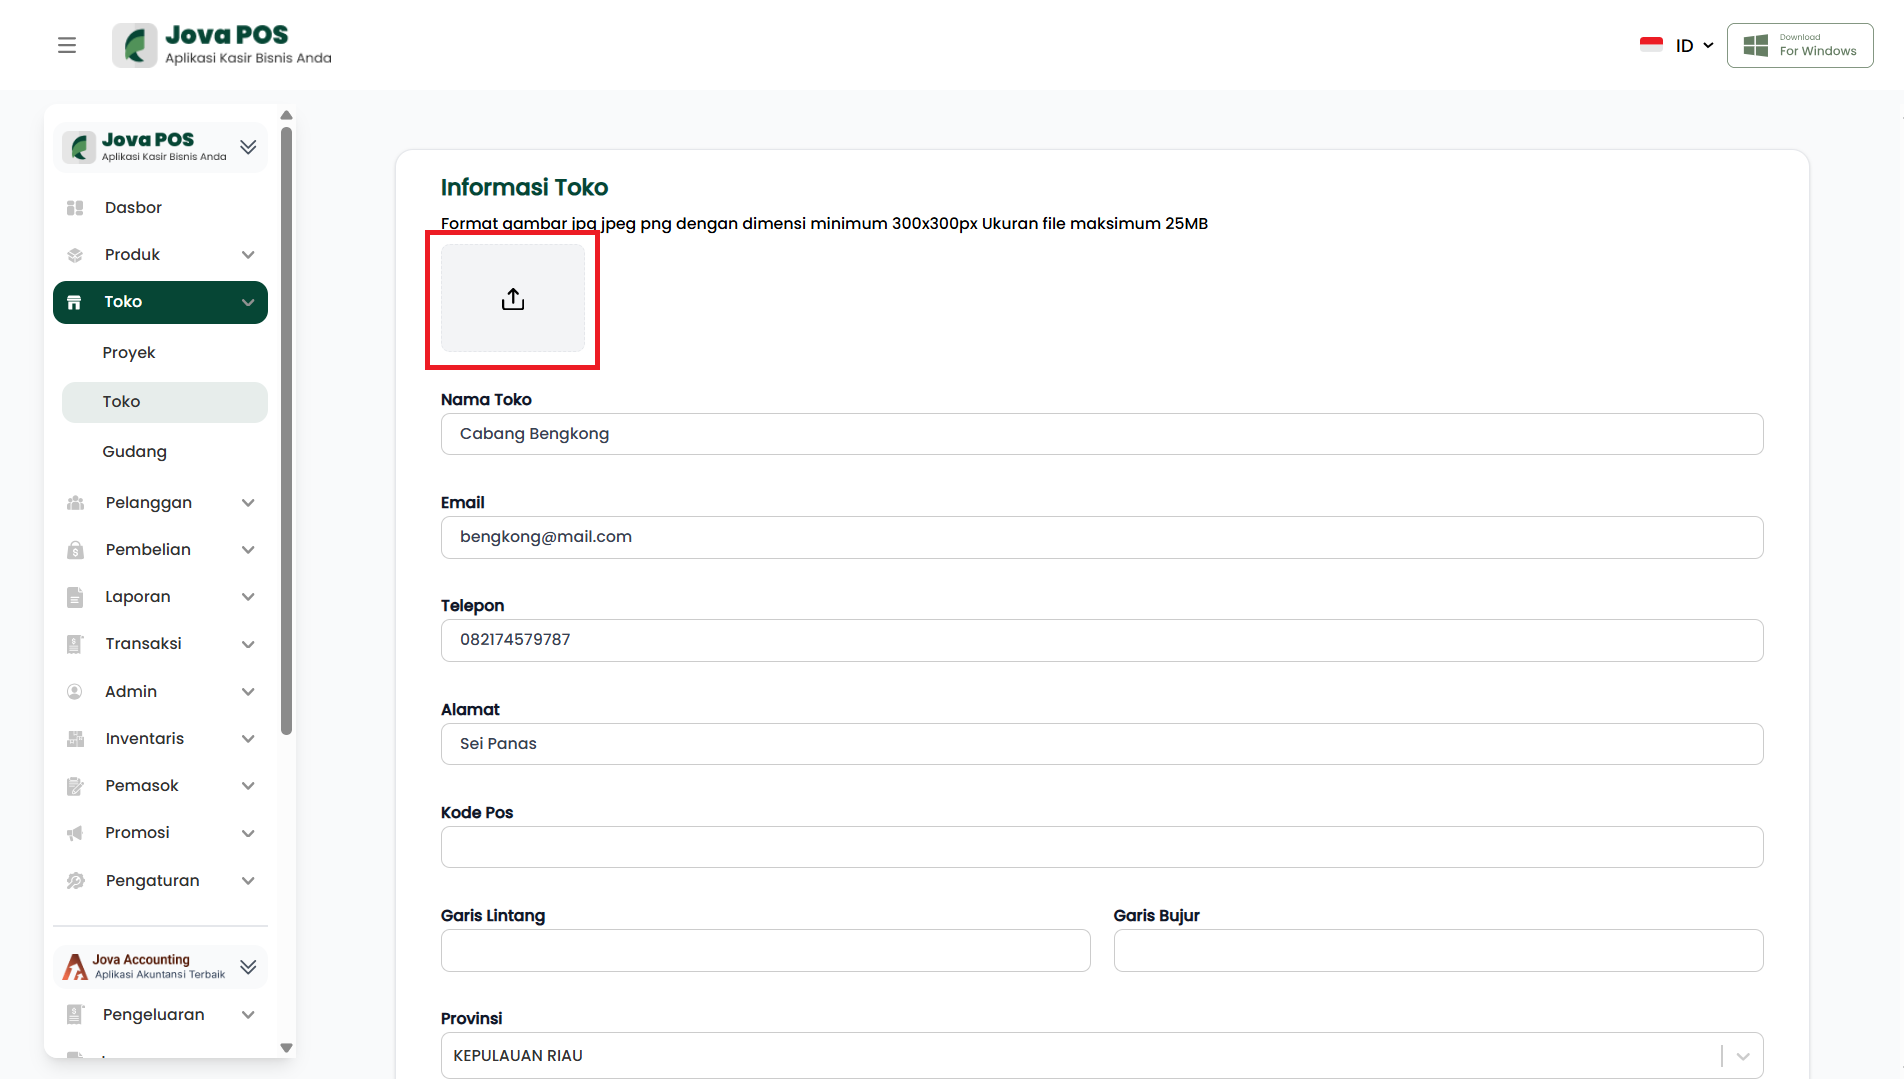The image size is (1904, 1079).
Task: Click the sidebar scroll down arrow
Action: 286,1048
